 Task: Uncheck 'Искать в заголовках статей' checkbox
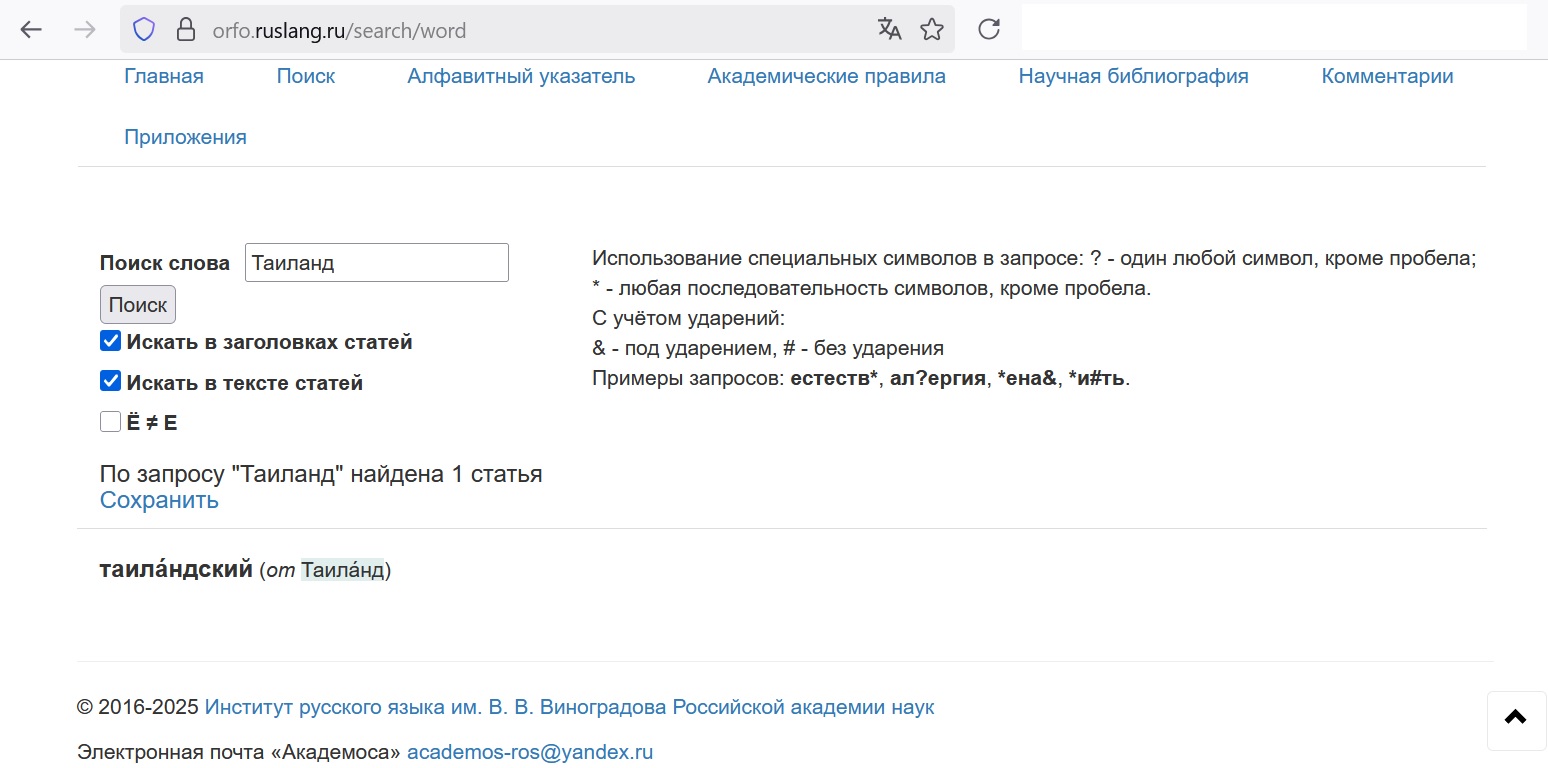[110, 342]
